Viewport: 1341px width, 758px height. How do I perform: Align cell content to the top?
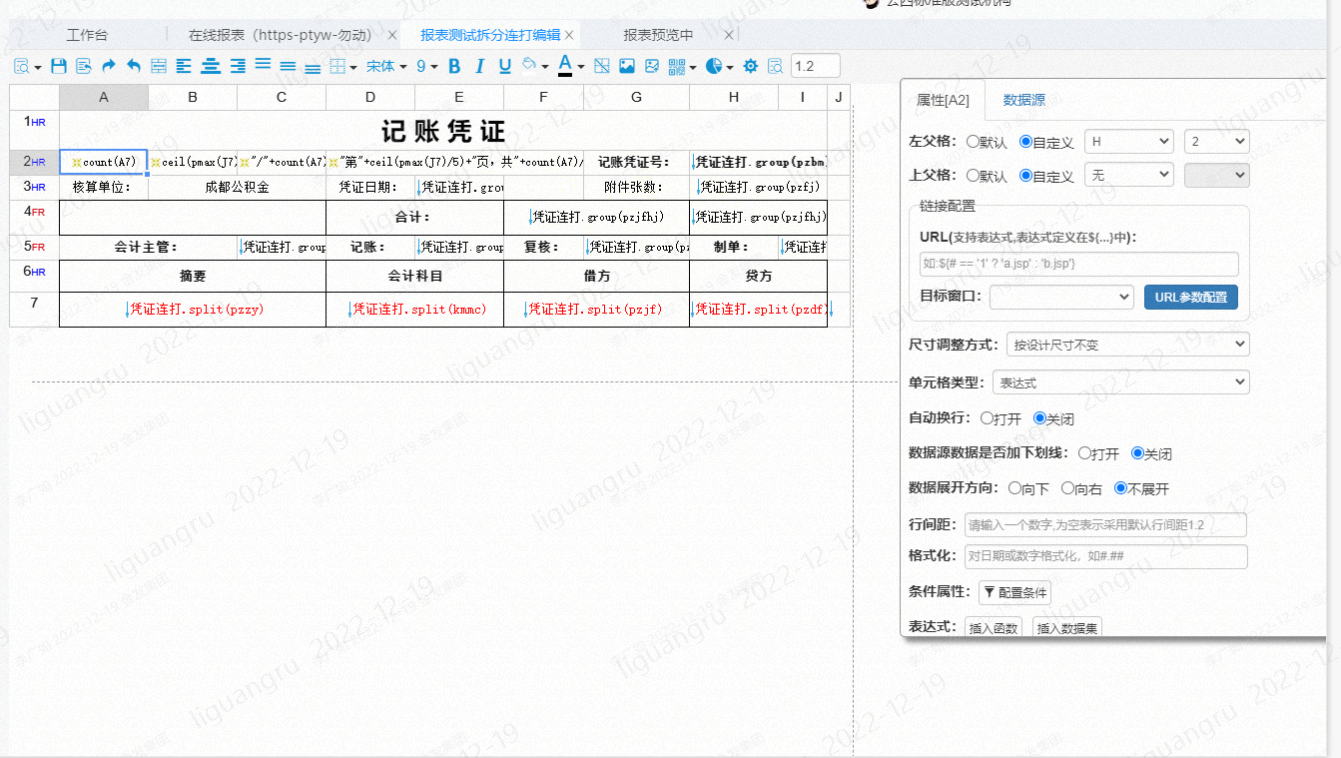[x=263, y=64]
